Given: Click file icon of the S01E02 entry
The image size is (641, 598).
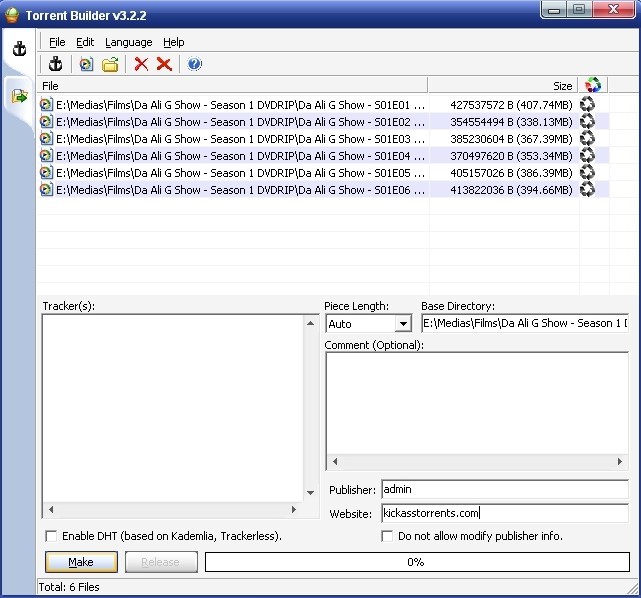Looking at the screenshot, I should point(46,122).
